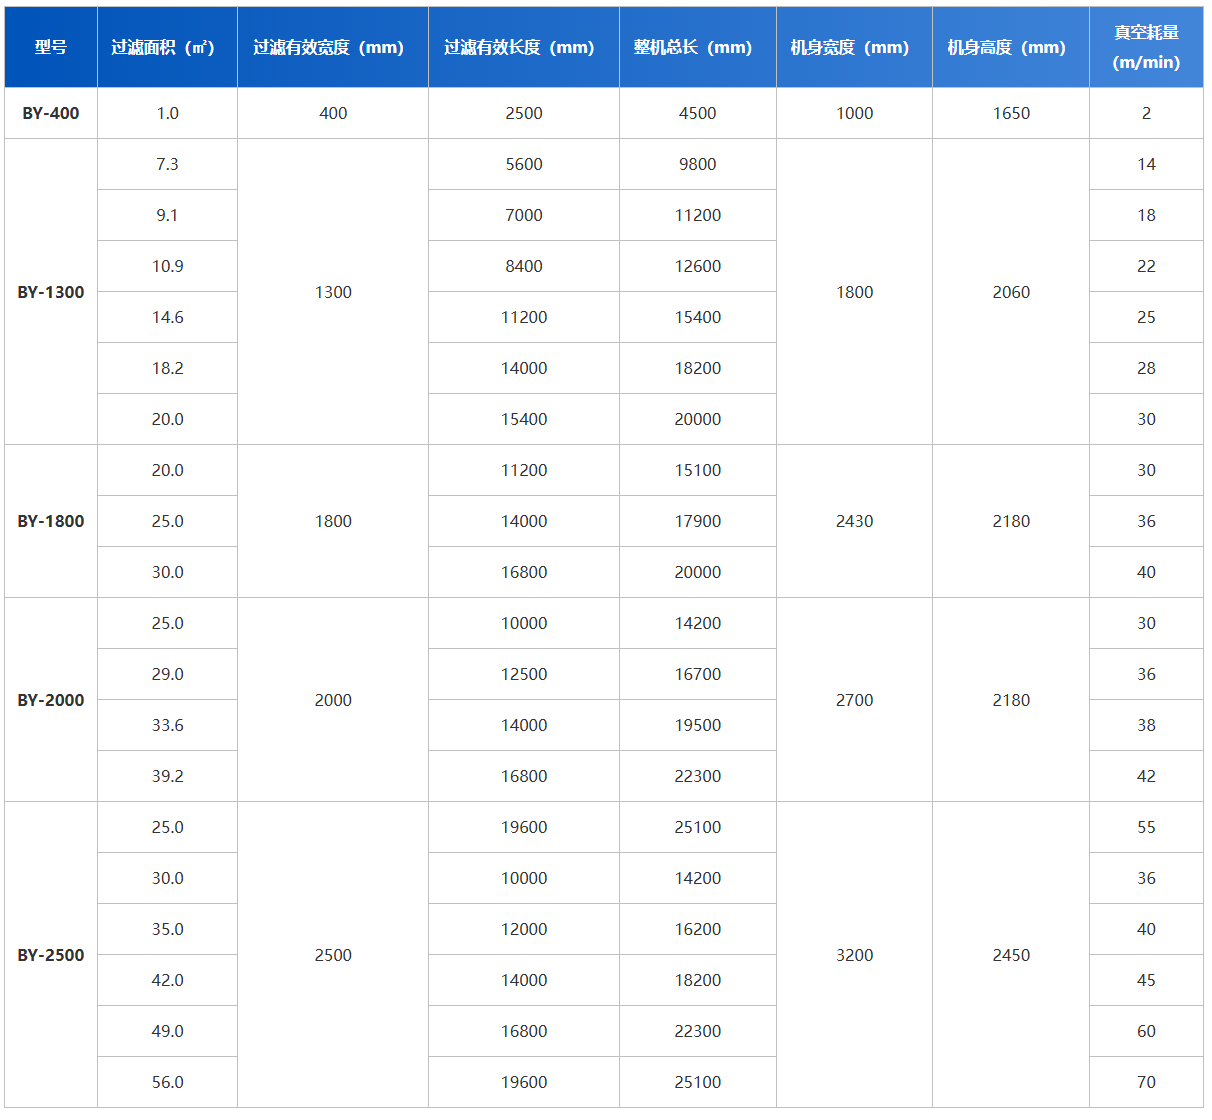This screenshot has height=1120, width=1212.
Task: Select the BY-1300 model label
Action: pos(51,292)
